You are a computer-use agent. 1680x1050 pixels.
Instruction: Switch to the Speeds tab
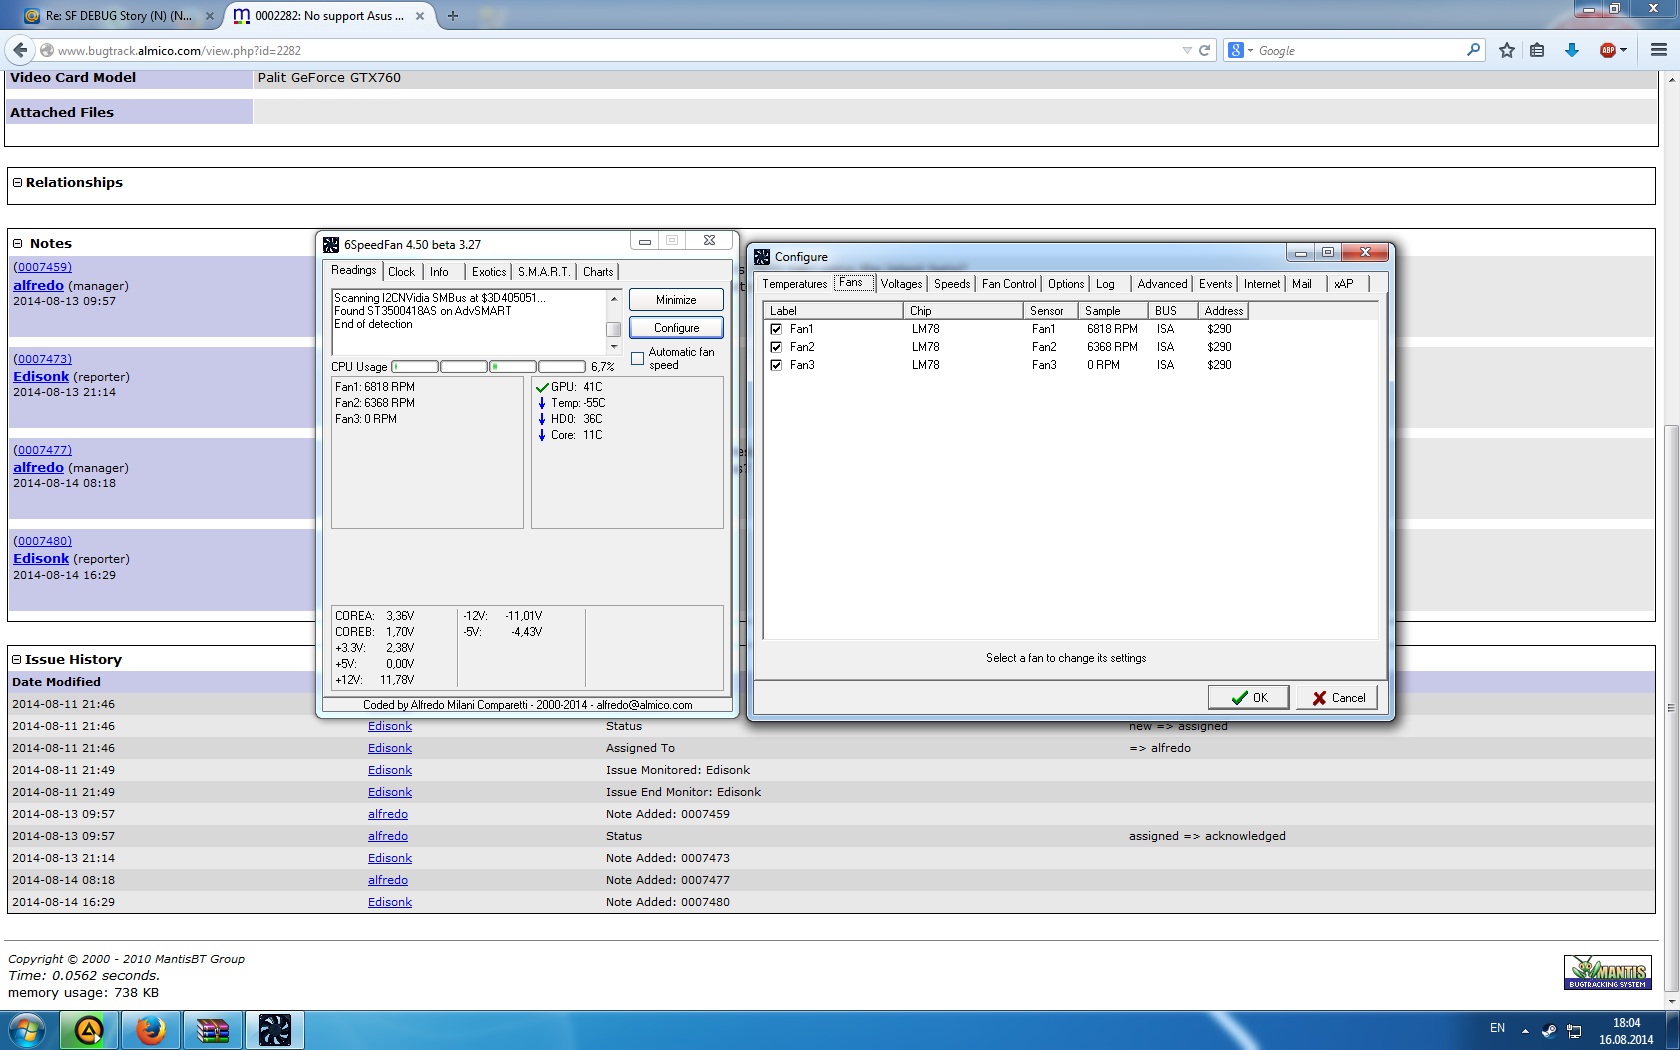(952, 284)
